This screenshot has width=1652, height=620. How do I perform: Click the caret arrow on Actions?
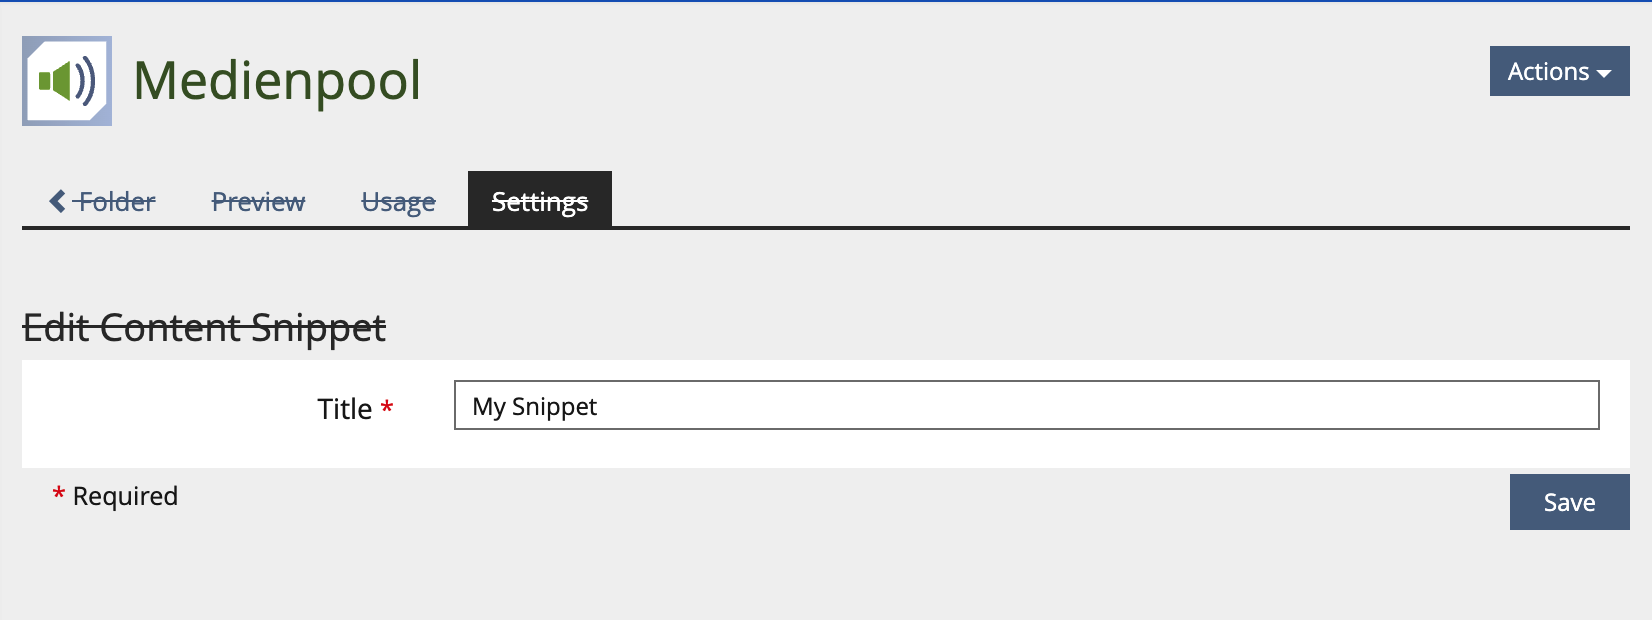[1604, 73]
